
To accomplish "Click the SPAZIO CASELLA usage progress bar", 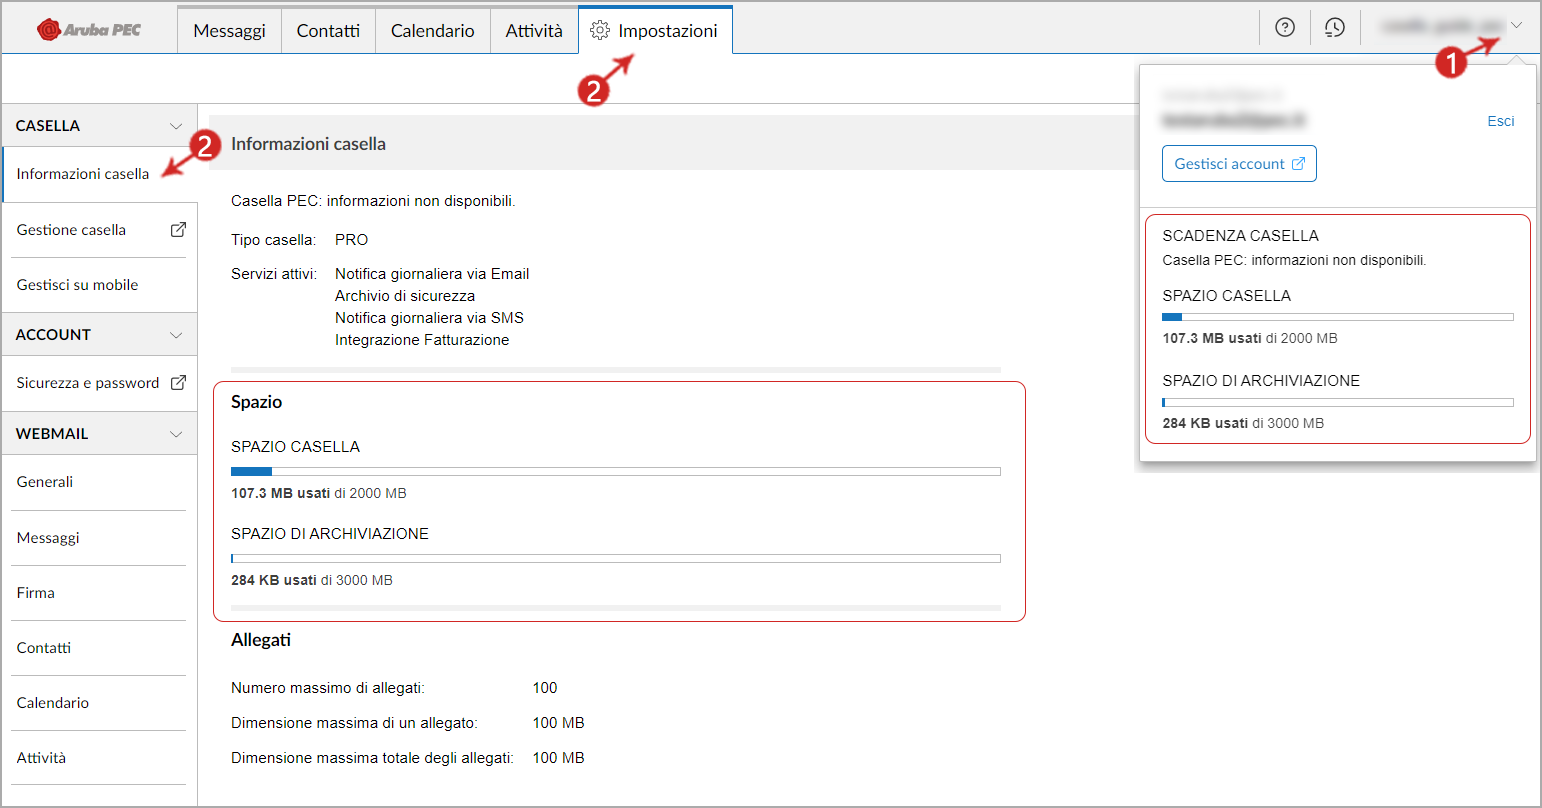I will tap(616, 471).
